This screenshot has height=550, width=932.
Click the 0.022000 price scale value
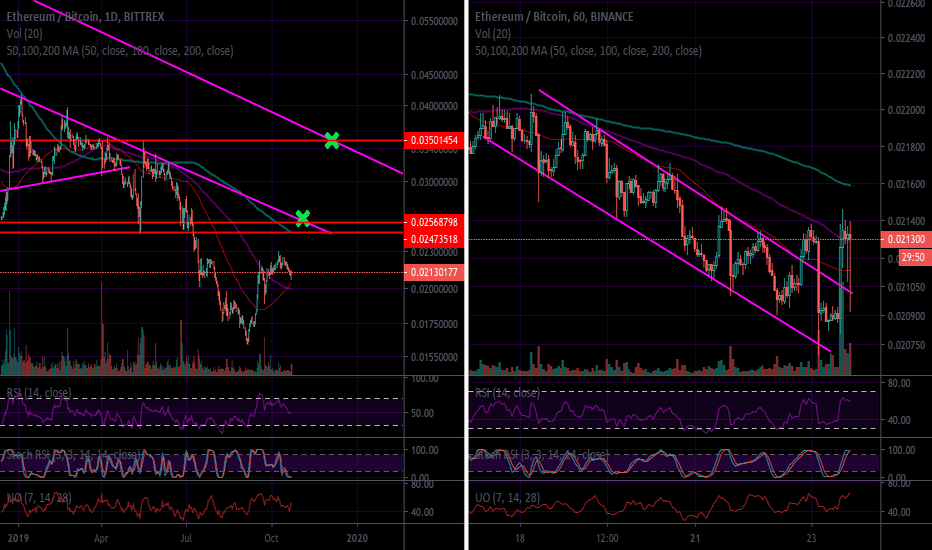(x=906, y=111)
